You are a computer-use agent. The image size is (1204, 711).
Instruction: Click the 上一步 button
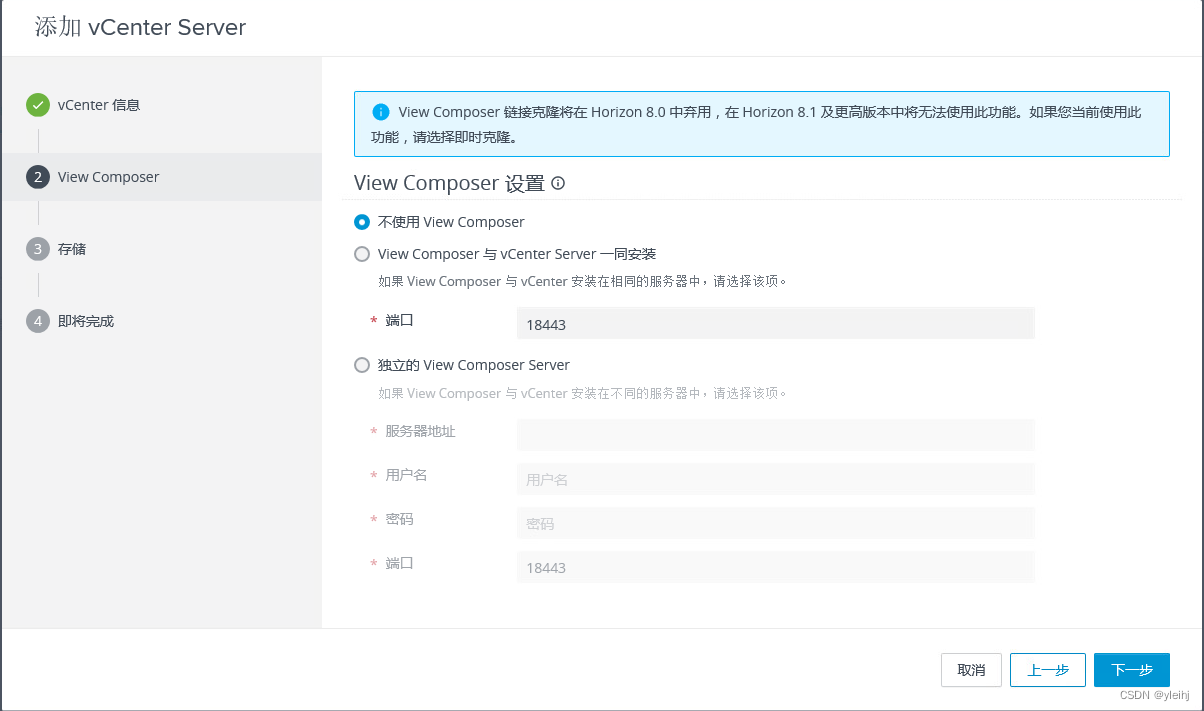coord(1048,670)
